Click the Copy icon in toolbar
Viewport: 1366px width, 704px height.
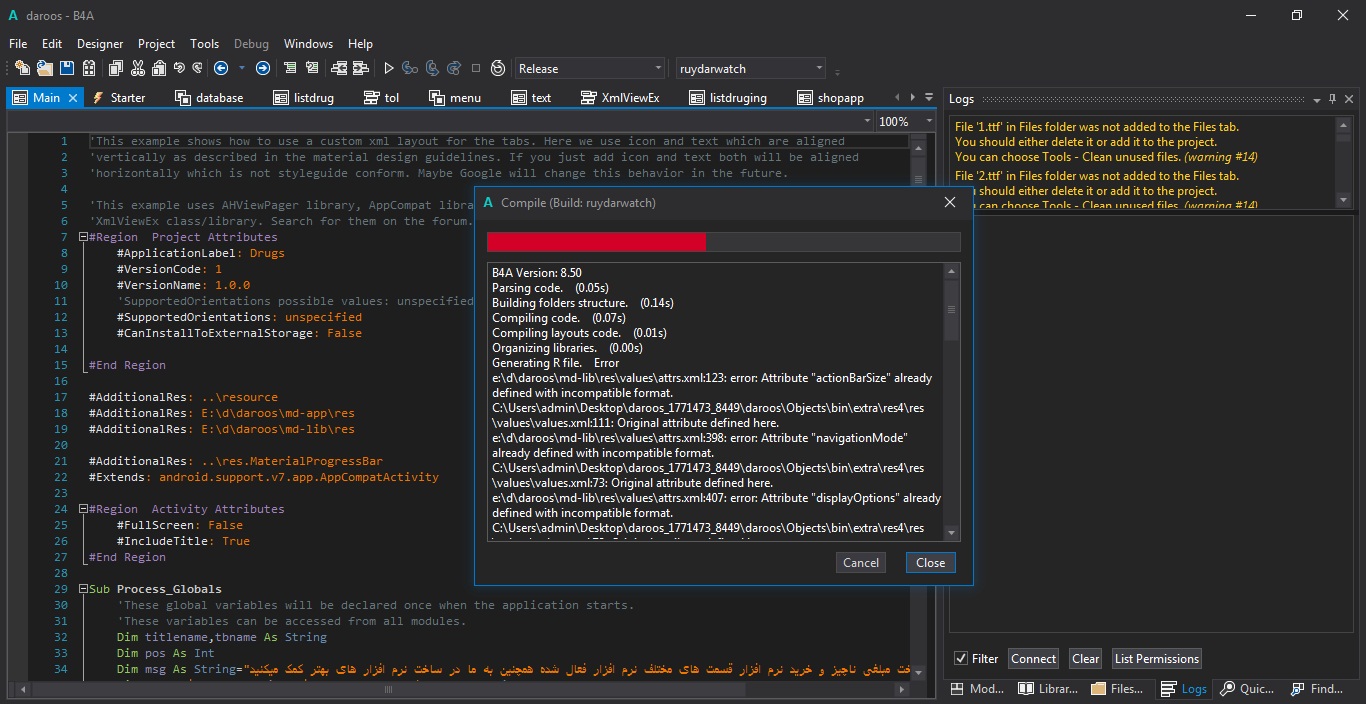(x=115, y=68)
